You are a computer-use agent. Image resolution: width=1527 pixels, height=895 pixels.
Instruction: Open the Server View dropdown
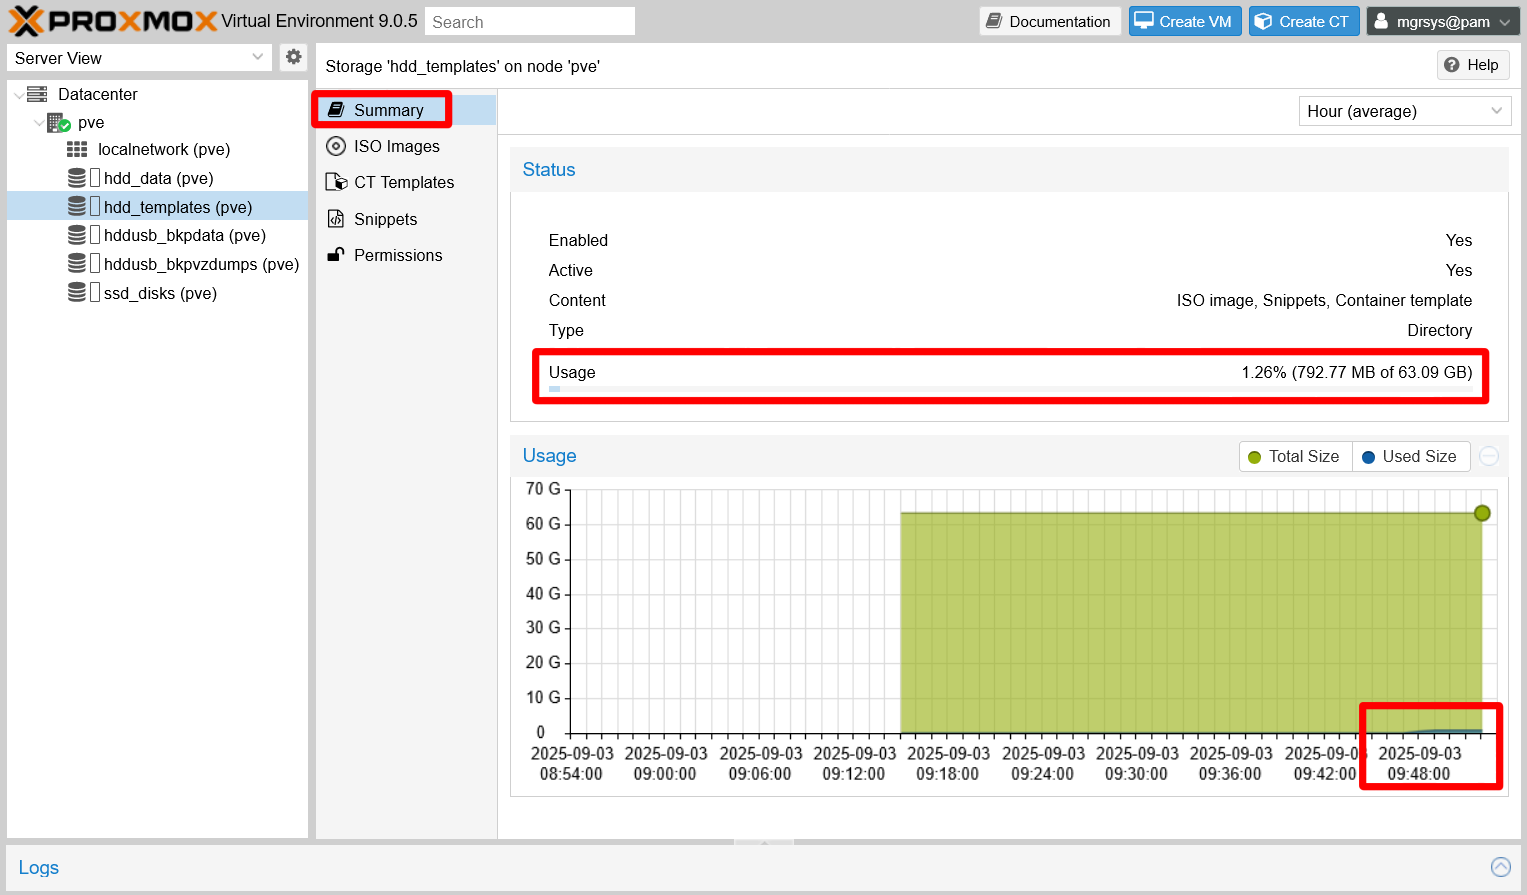[x=139, y=57]
